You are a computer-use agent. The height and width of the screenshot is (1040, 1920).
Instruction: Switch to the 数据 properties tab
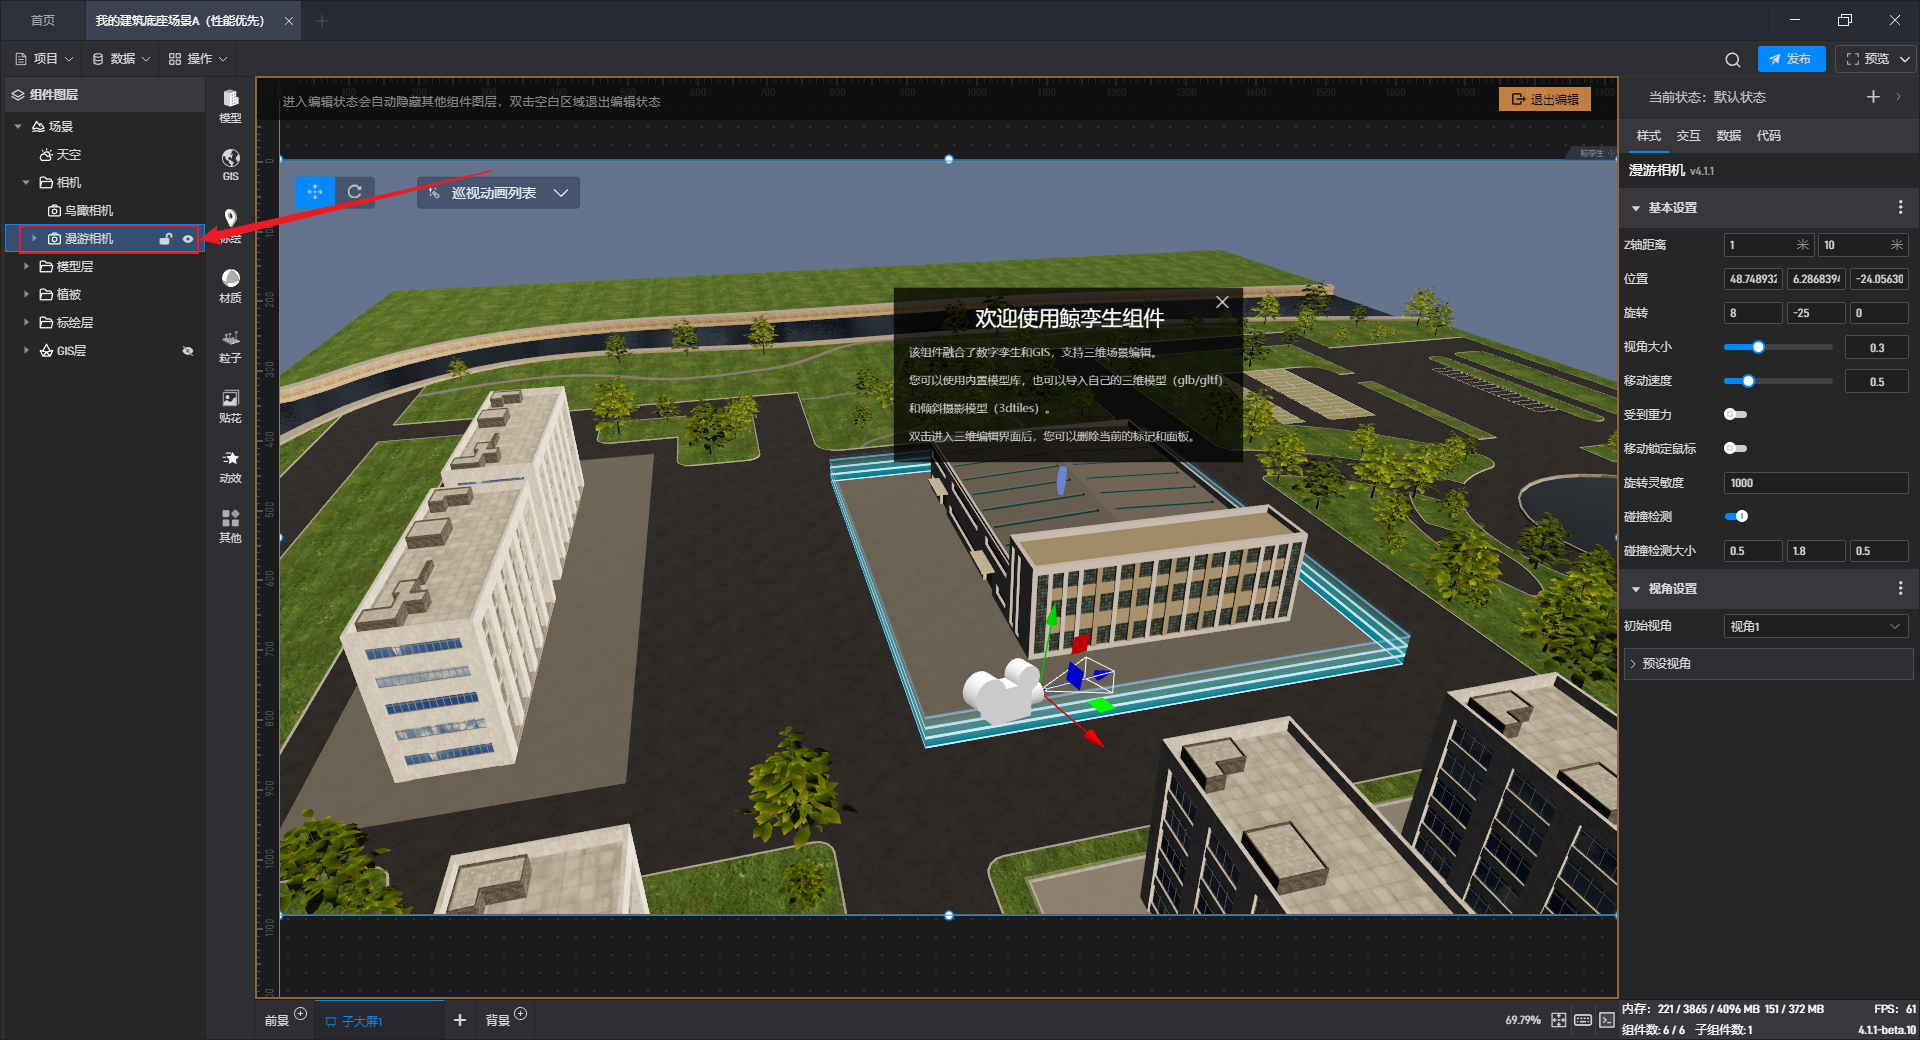pos(1728,136)
